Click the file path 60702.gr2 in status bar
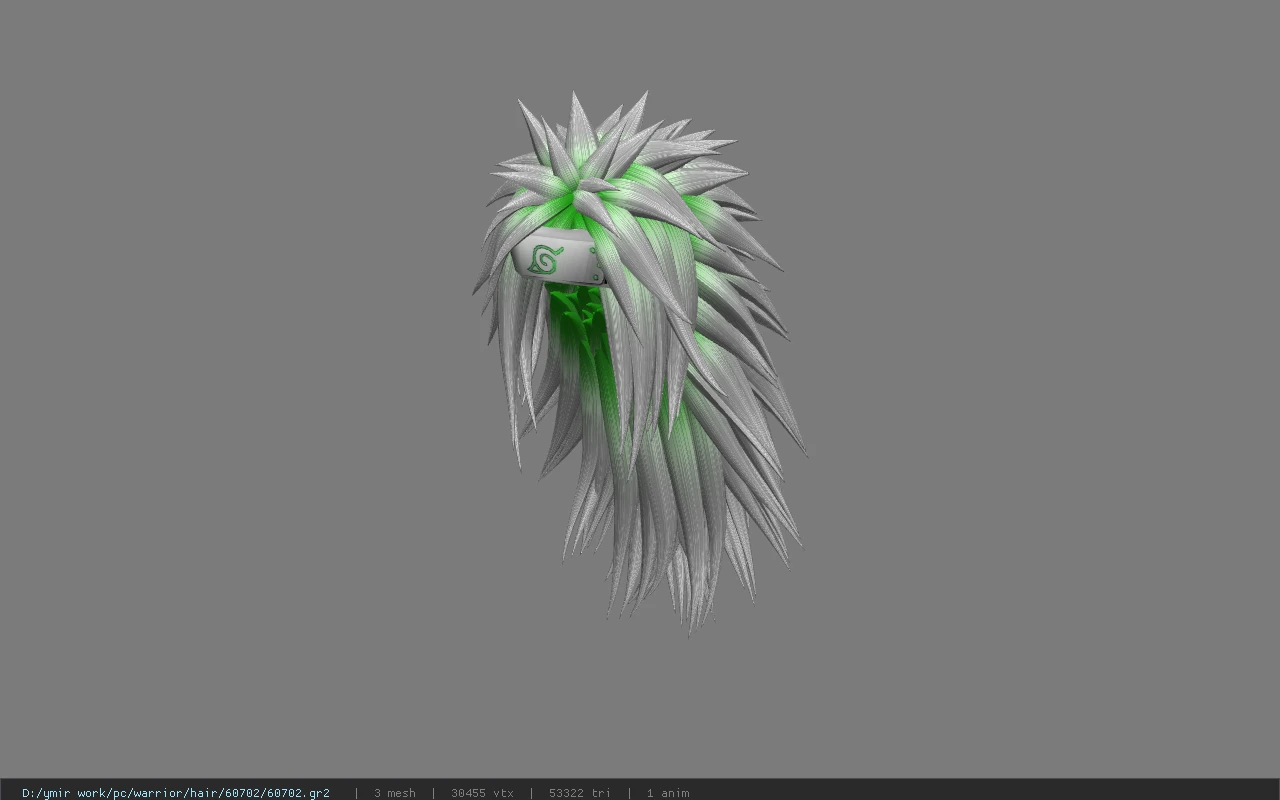 (176, 793)
